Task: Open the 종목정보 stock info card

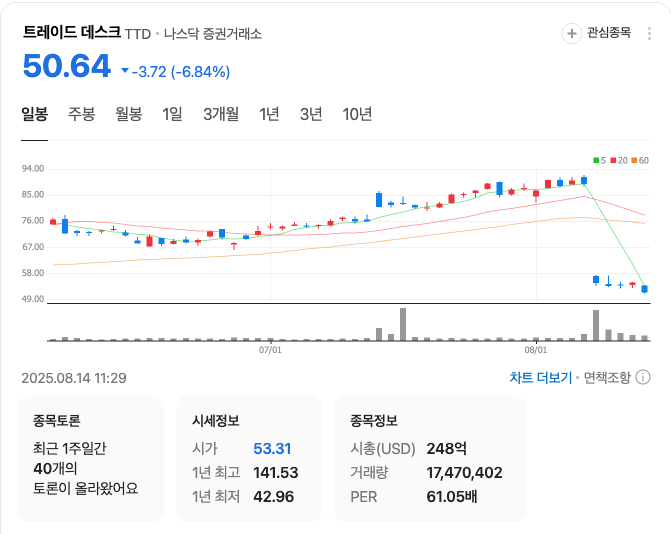Action: [430, 459]
